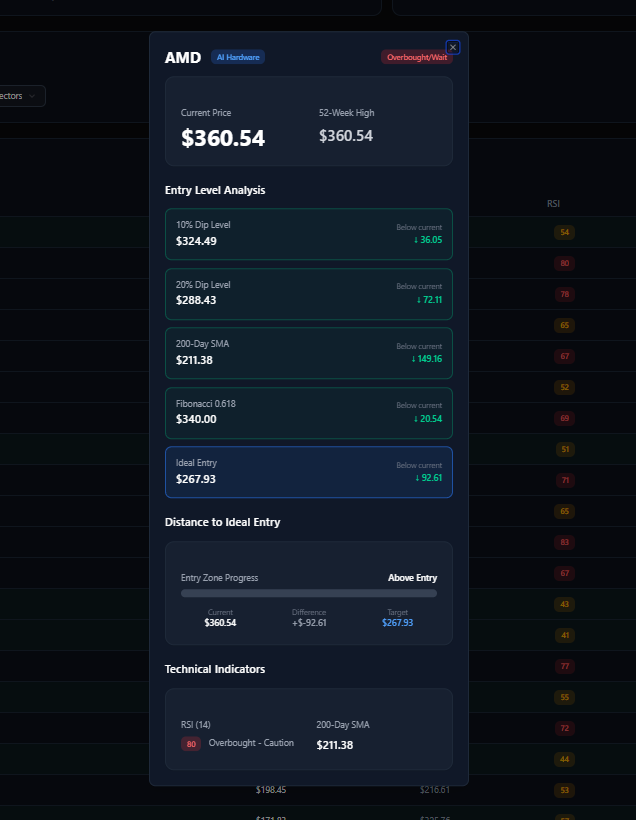Click the RSI 71 badge in background table
636x820 pixels.
(565, 481)
